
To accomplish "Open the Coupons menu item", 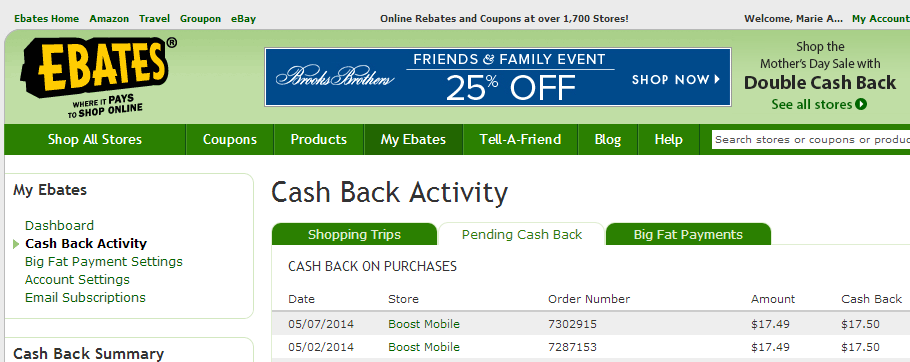I will click(x=230, y=140).
